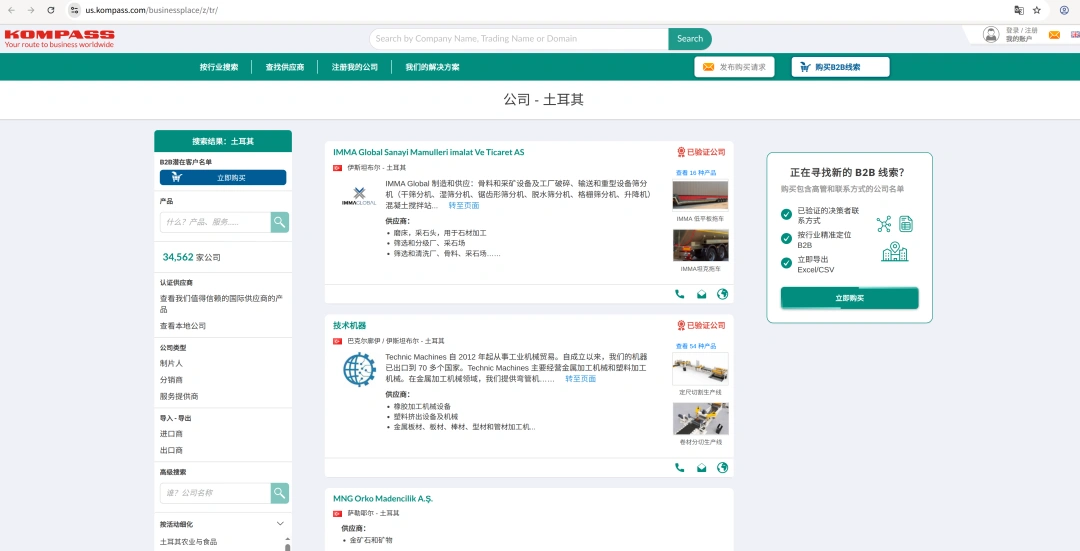The width and height of the screenshot is (1080, 551).
Task: Click the IMMA Global company logo
Action: (359, 196)
